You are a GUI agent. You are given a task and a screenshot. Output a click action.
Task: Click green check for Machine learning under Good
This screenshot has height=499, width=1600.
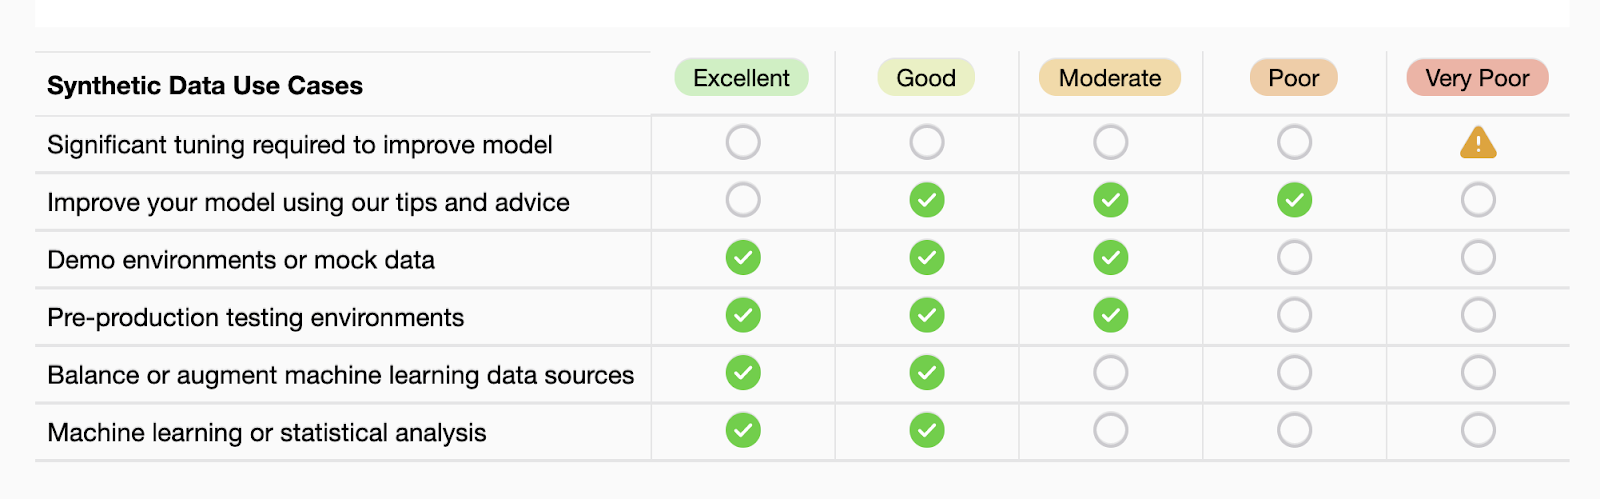927,431
